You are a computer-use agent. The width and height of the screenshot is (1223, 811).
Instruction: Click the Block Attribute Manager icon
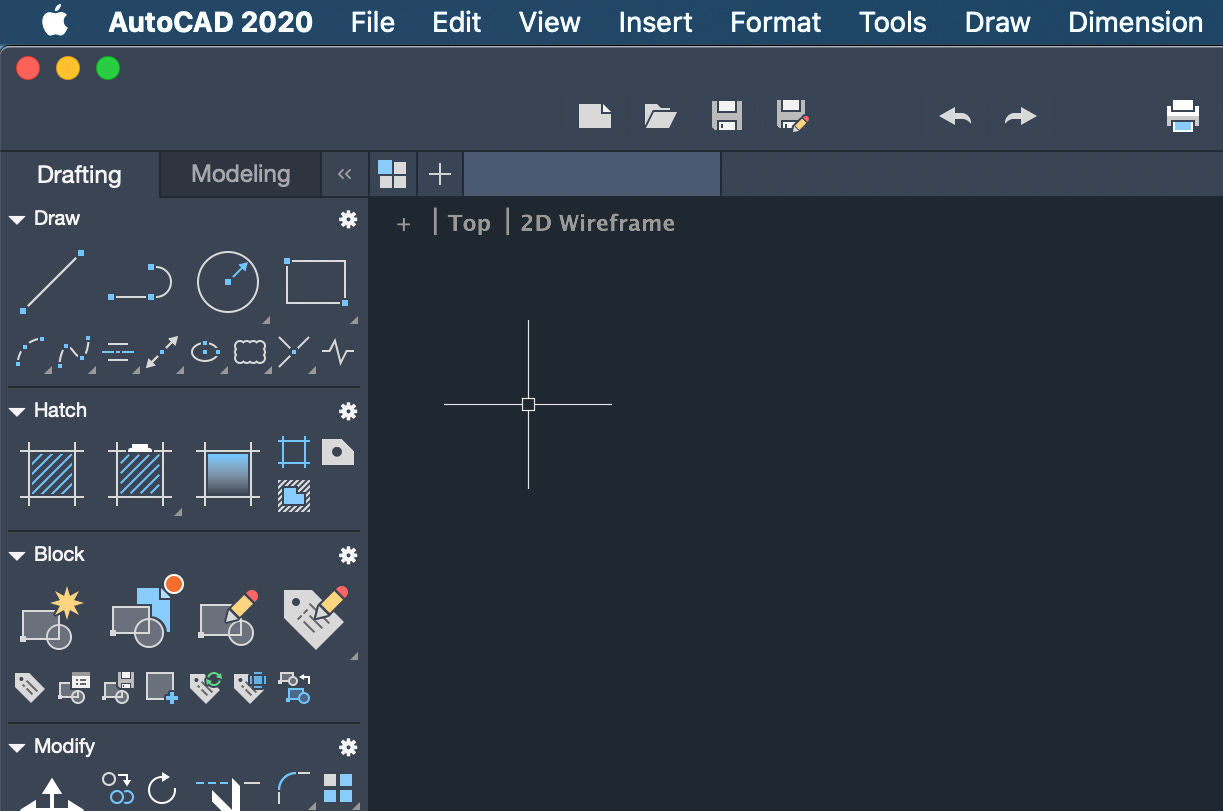tap(74, 687)
